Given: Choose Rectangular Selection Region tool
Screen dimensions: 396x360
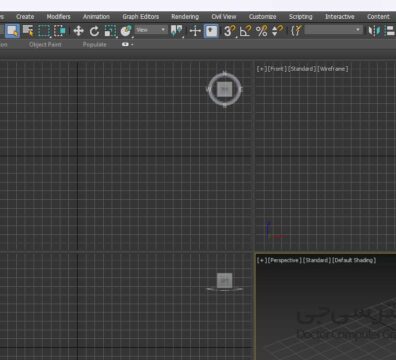Looking at the screenshot, I should (44, 31).
